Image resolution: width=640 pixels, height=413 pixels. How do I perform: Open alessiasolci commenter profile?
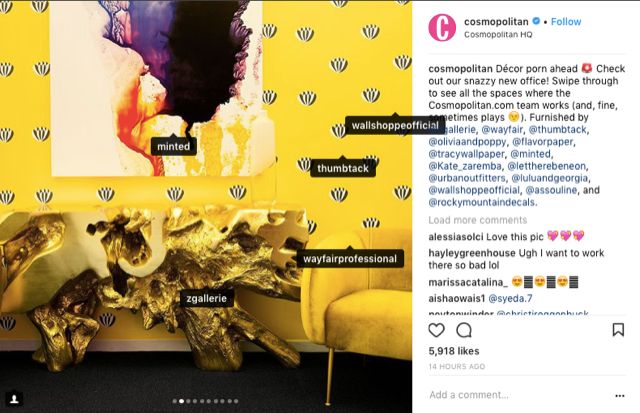[x=456, y=237]
